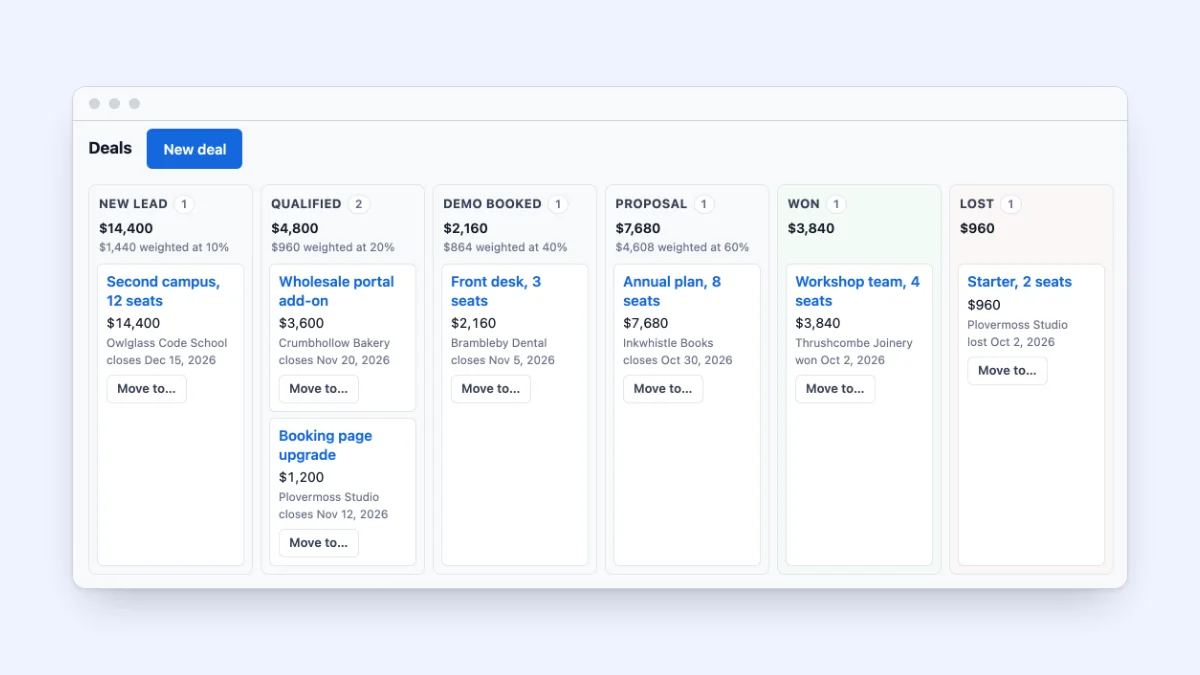Viewport: 1200px width, 675px height.
Task: Click the Thrushcombe Joinery company name
Action: (x=854, y=343)
